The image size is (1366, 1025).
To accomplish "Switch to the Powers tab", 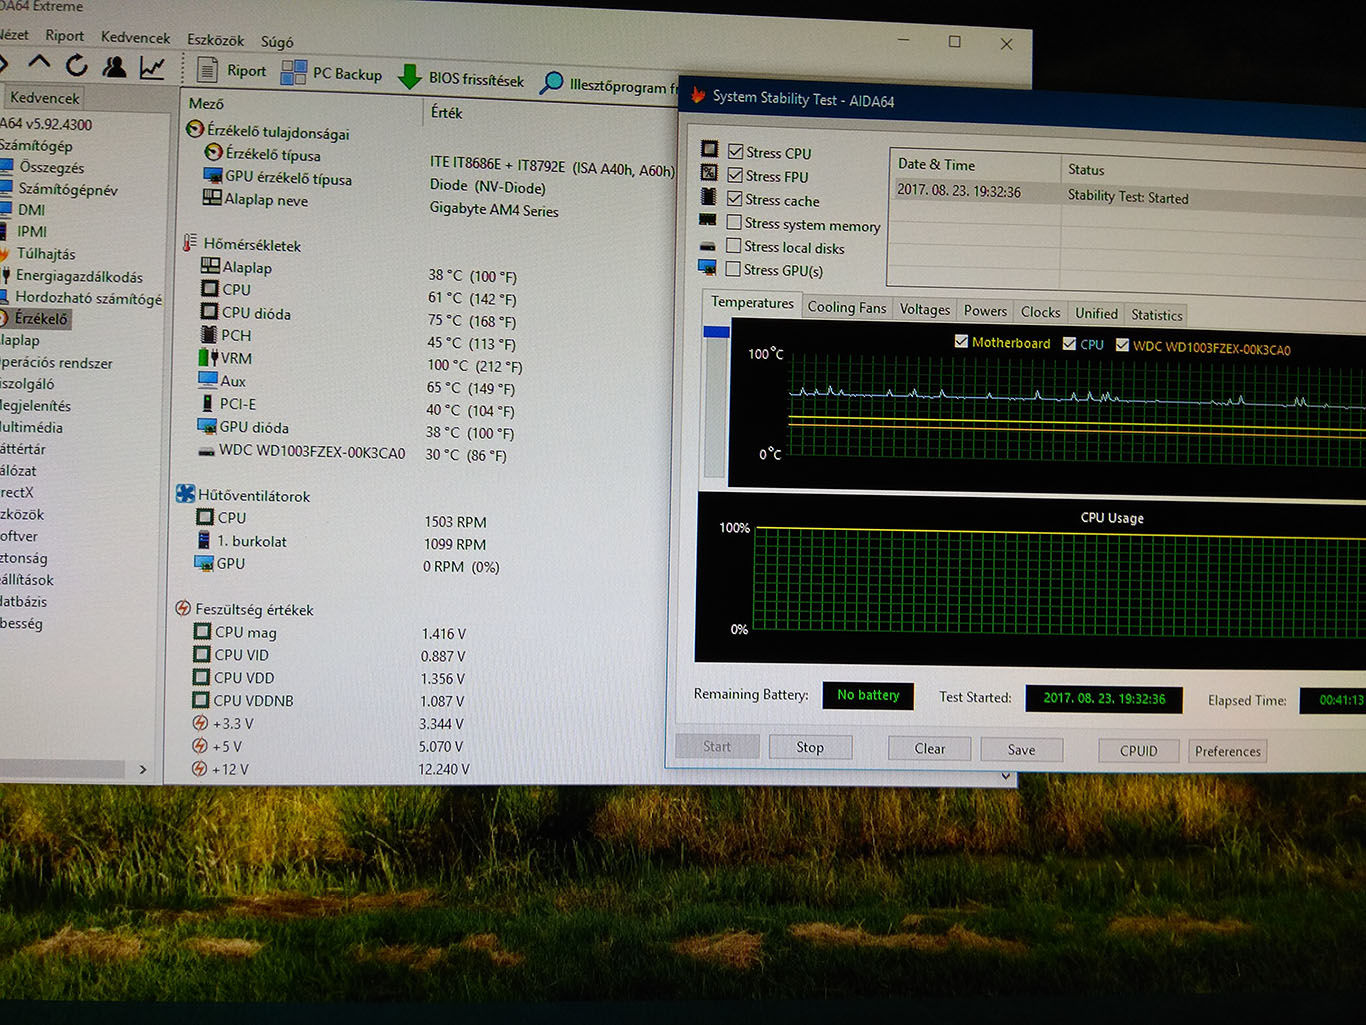I will point(985,312).
